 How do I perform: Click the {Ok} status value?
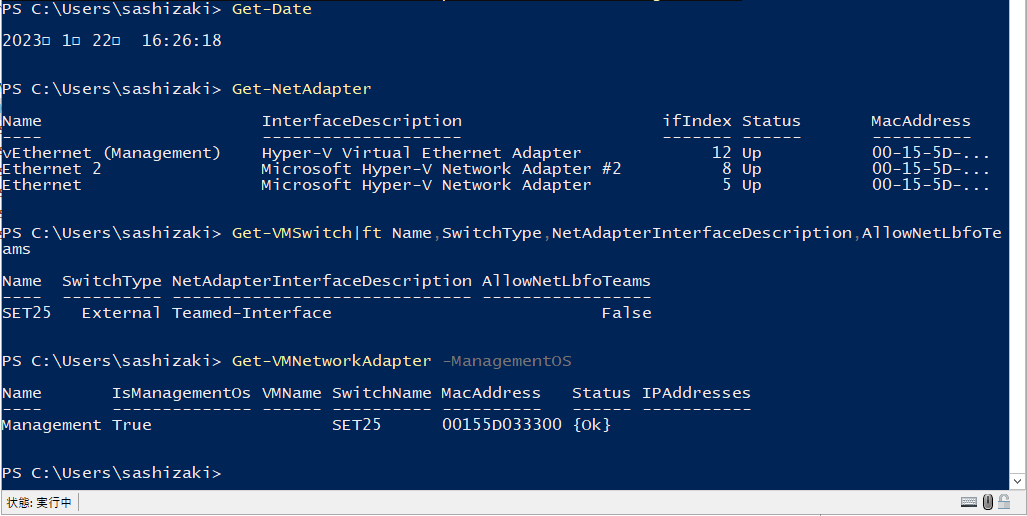[591, 424]
